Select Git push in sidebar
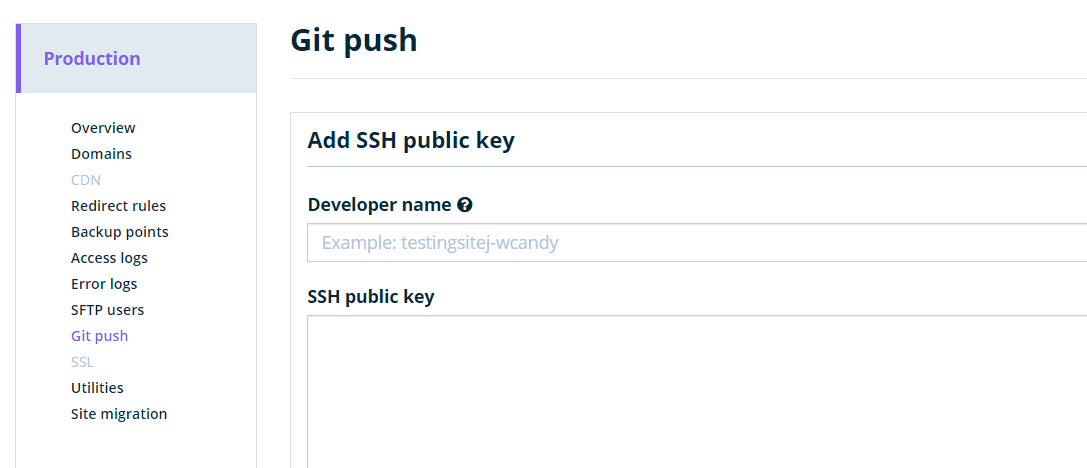This screenshot has height=468, width=1087. [x=99, y=336]
